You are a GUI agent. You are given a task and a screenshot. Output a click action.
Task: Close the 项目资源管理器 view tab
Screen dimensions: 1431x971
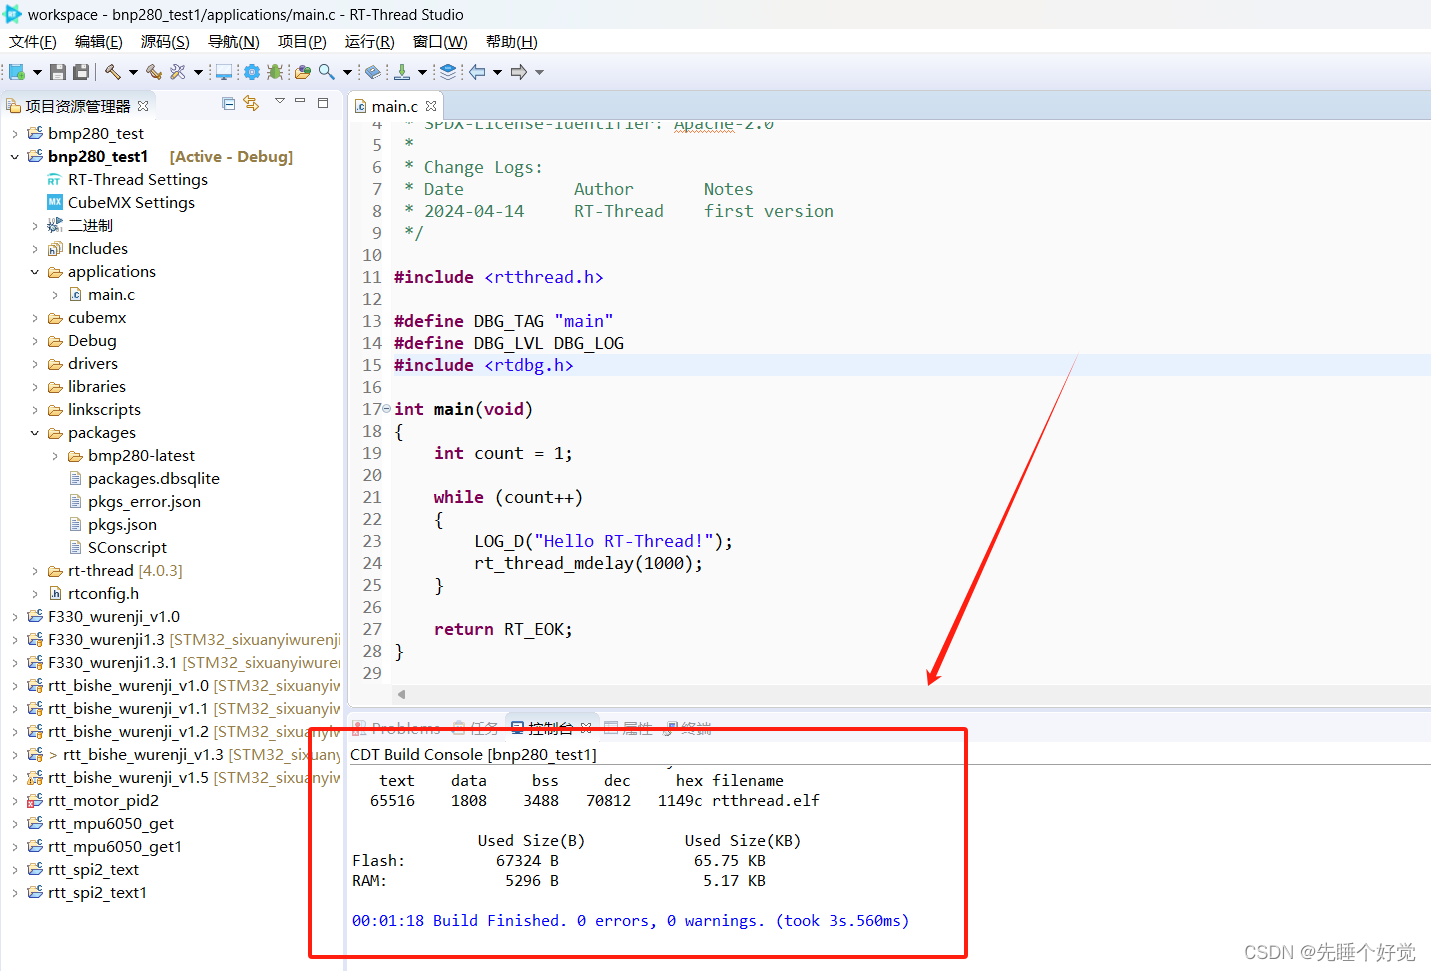[143, 106]
